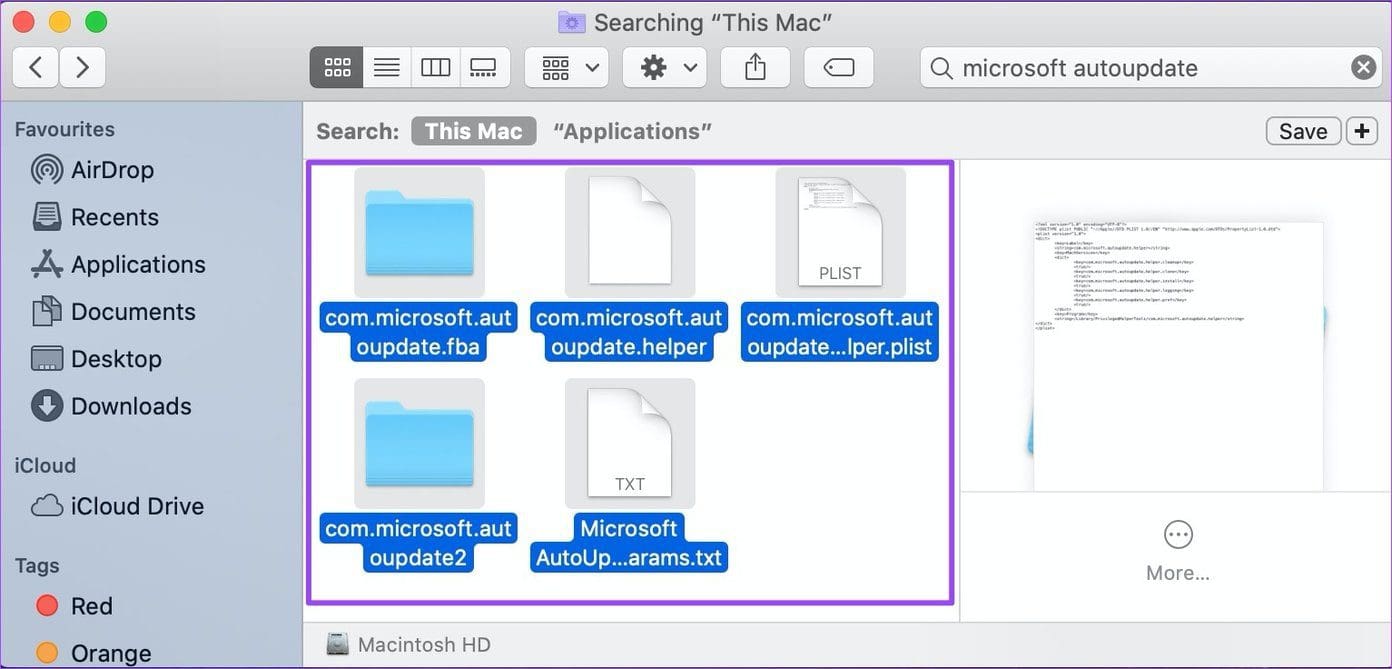Open Applications in the sidebar
This screenshot has height=669, width=1392.
[118, 264]
